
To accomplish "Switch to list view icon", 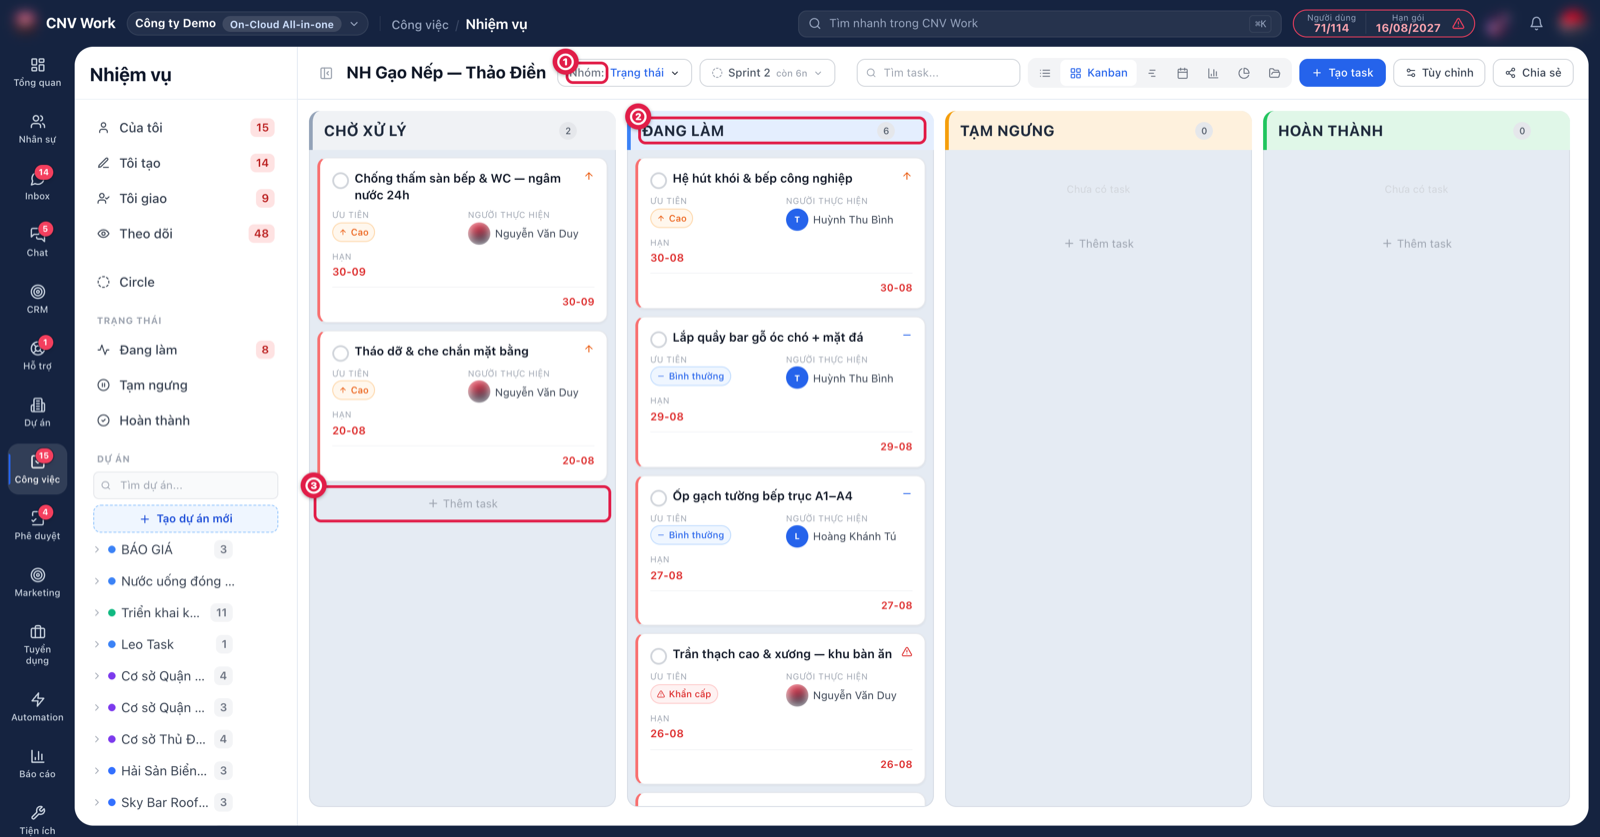I will [1045, 73].
